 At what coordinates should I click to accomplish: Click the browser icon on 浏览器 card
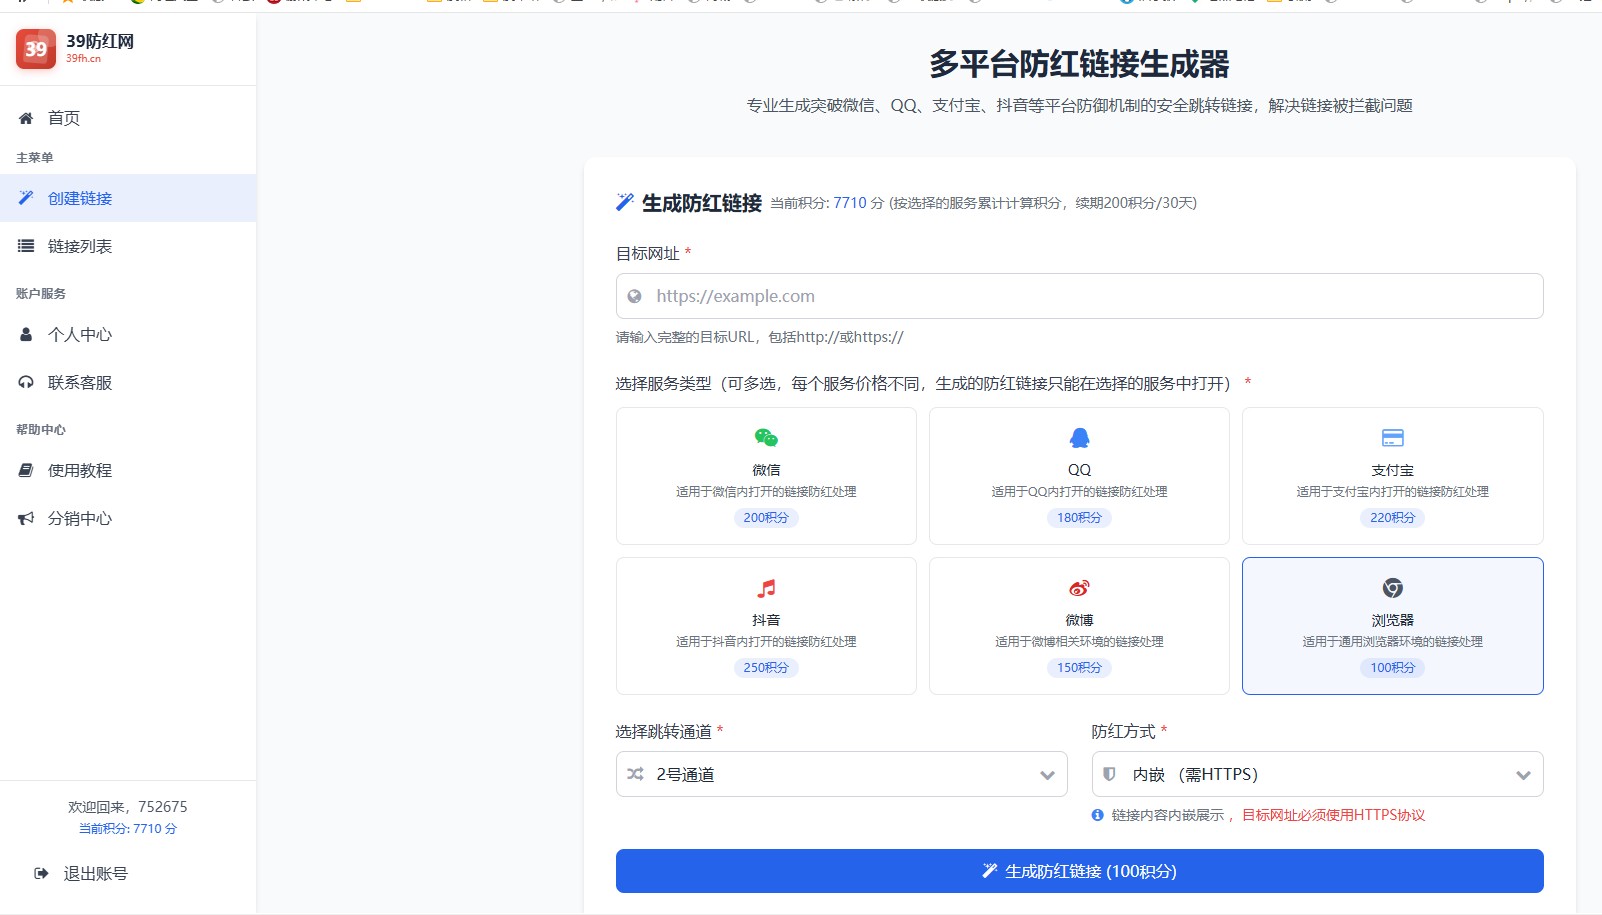tap(1392, 587)
